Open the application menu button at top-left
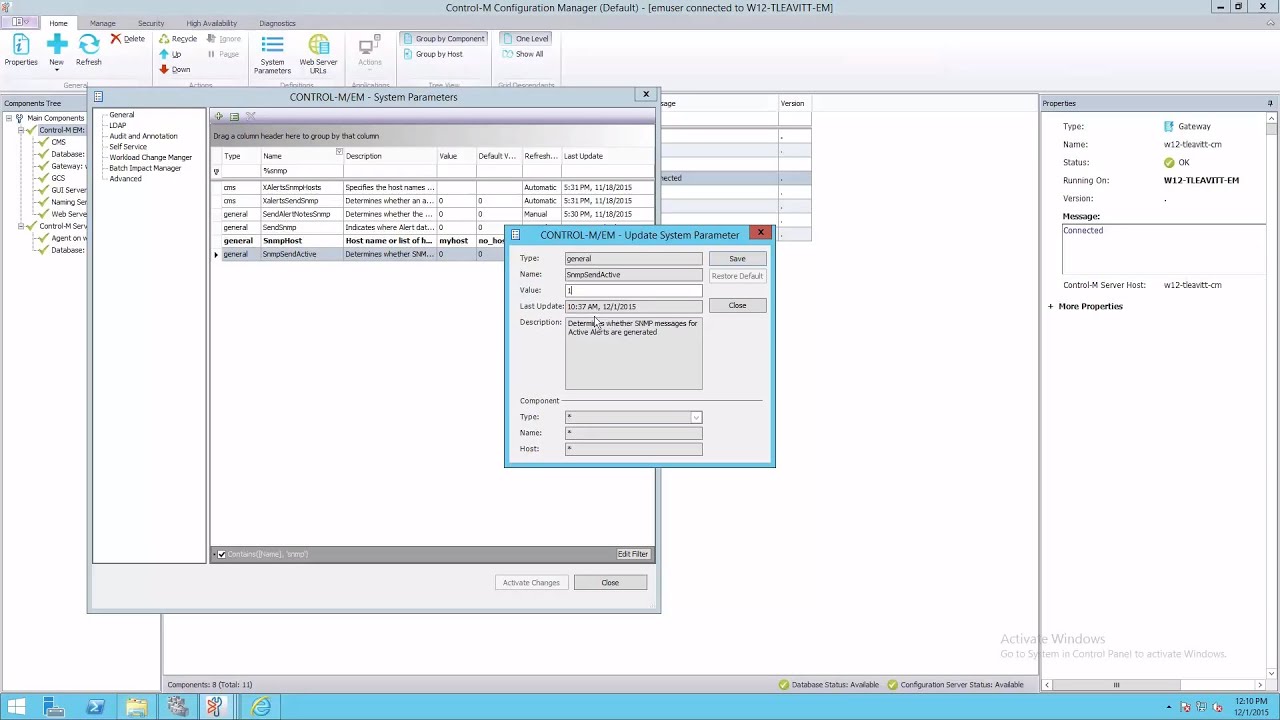This screenshot has width=1280, height=720. 18,22
